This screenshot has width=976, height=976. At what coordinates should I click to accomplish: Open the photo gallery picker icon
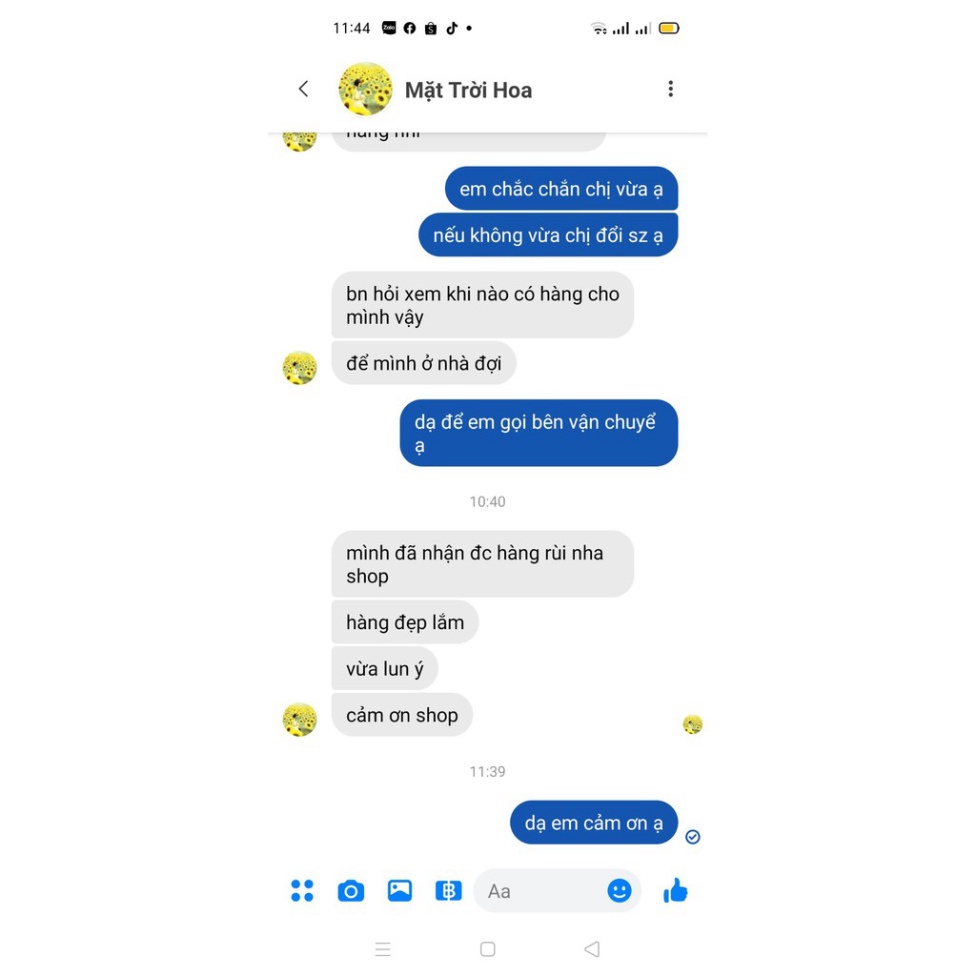400,891
